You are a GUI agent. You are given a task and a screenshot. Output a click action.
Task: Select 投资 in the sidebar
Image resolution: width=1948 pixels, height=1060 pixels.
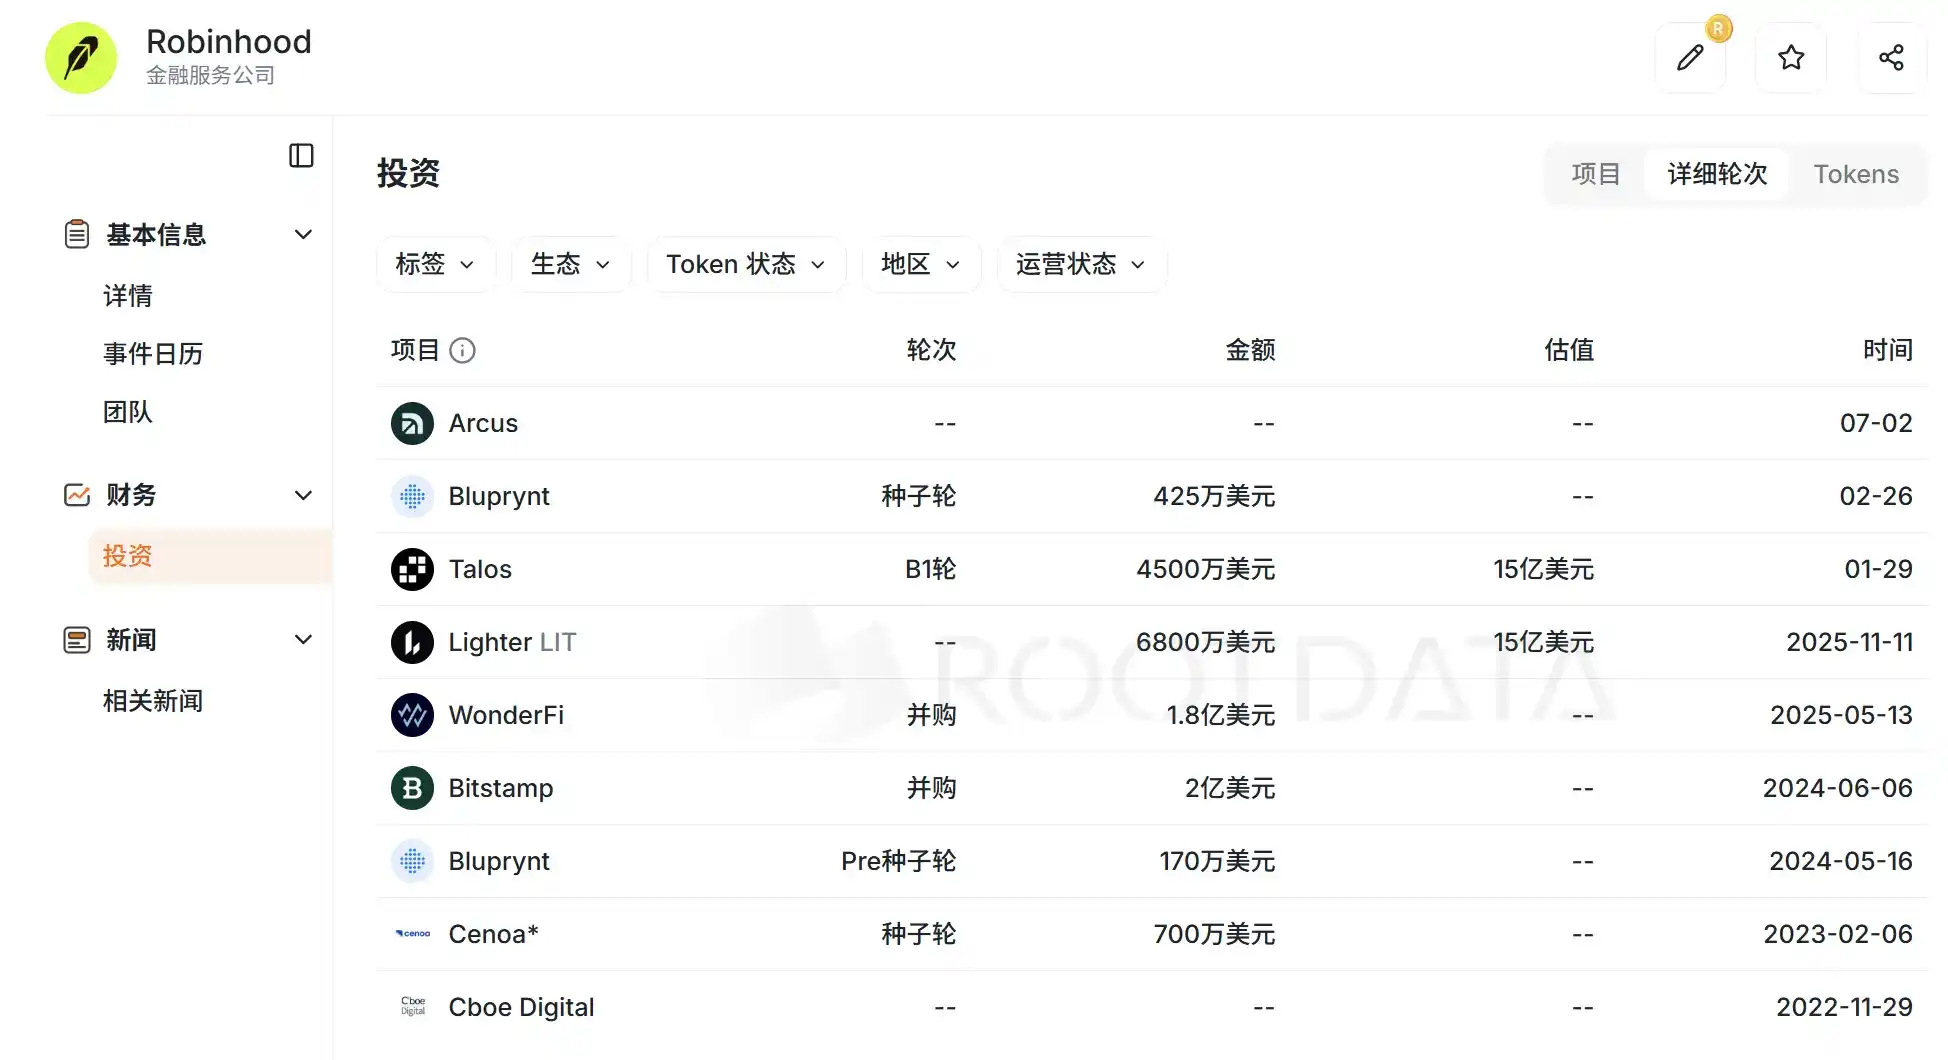click(210, 556)
